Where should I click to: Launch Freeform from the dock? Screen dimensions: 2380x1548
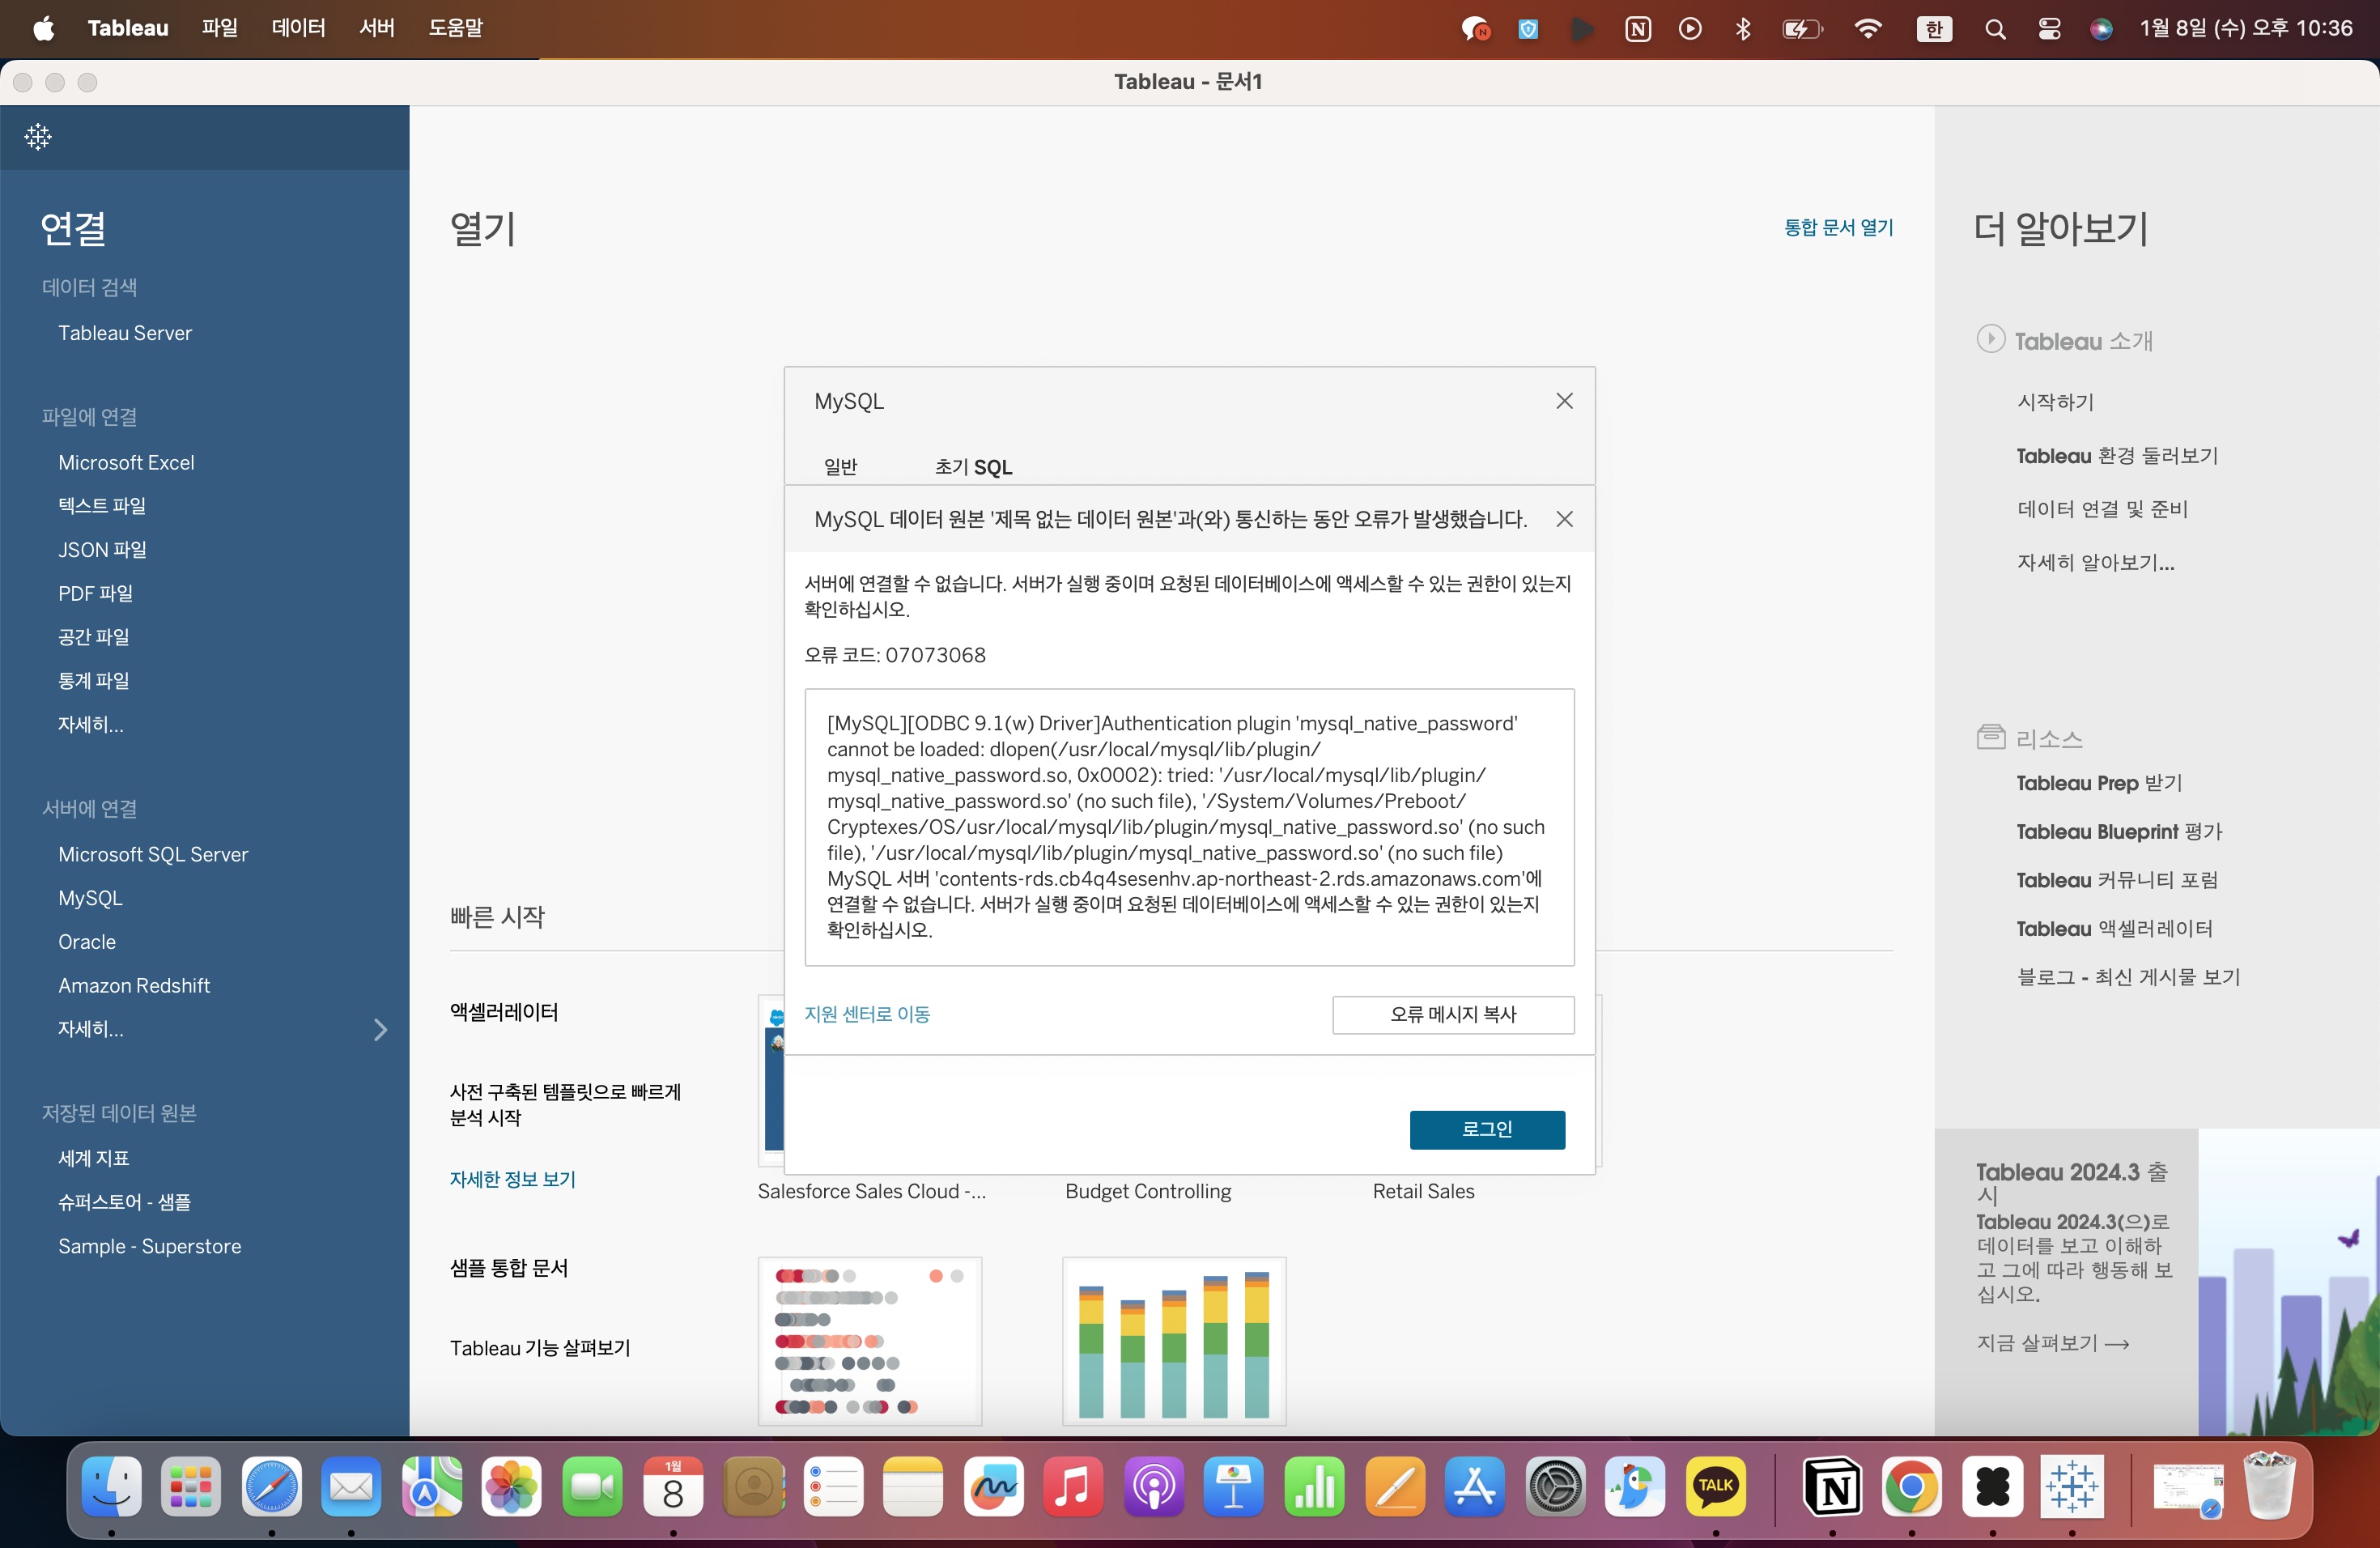(993, 1486)
